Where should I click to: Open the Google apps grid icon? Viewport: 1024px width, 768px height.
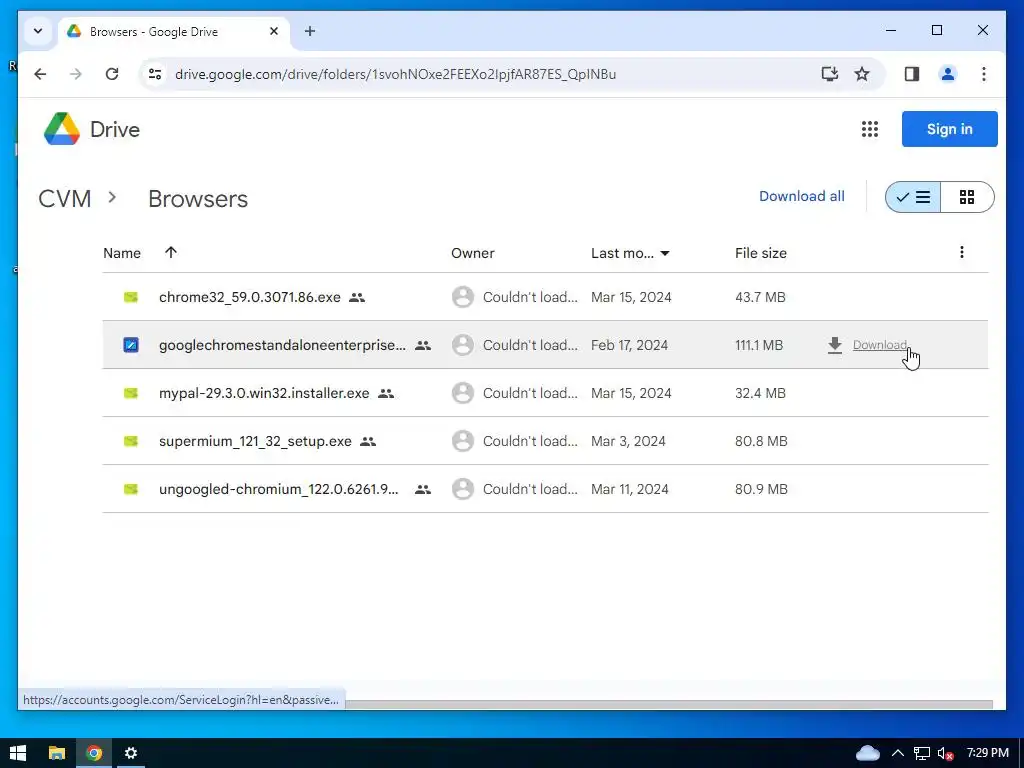coord(869,129)
